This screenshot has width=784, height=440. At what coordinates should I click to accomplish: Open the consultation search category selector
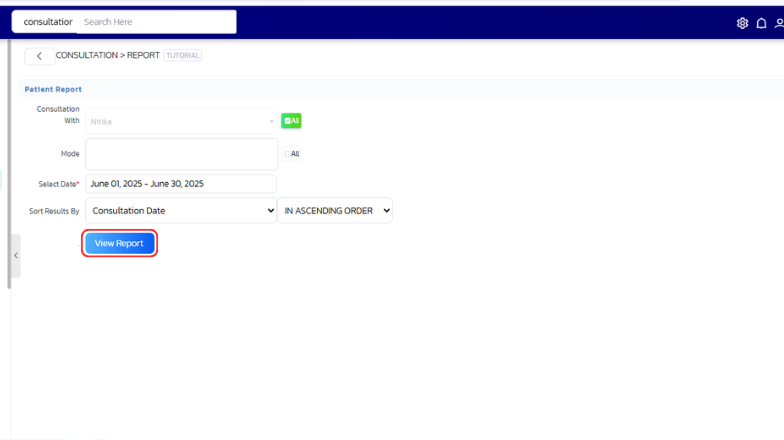tap(48, 22)
